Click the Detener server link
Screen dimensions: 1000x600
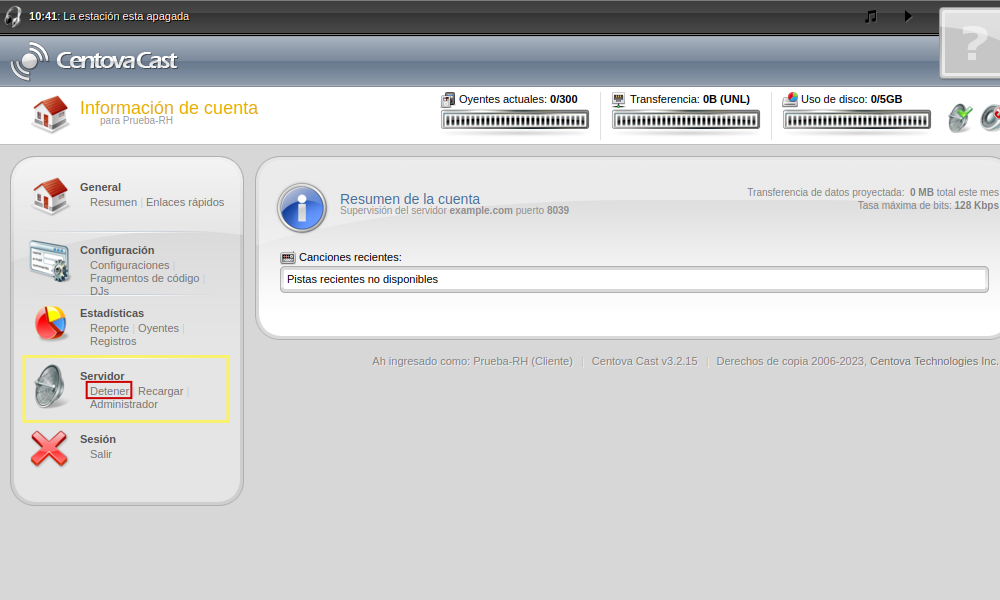(109, 391)
